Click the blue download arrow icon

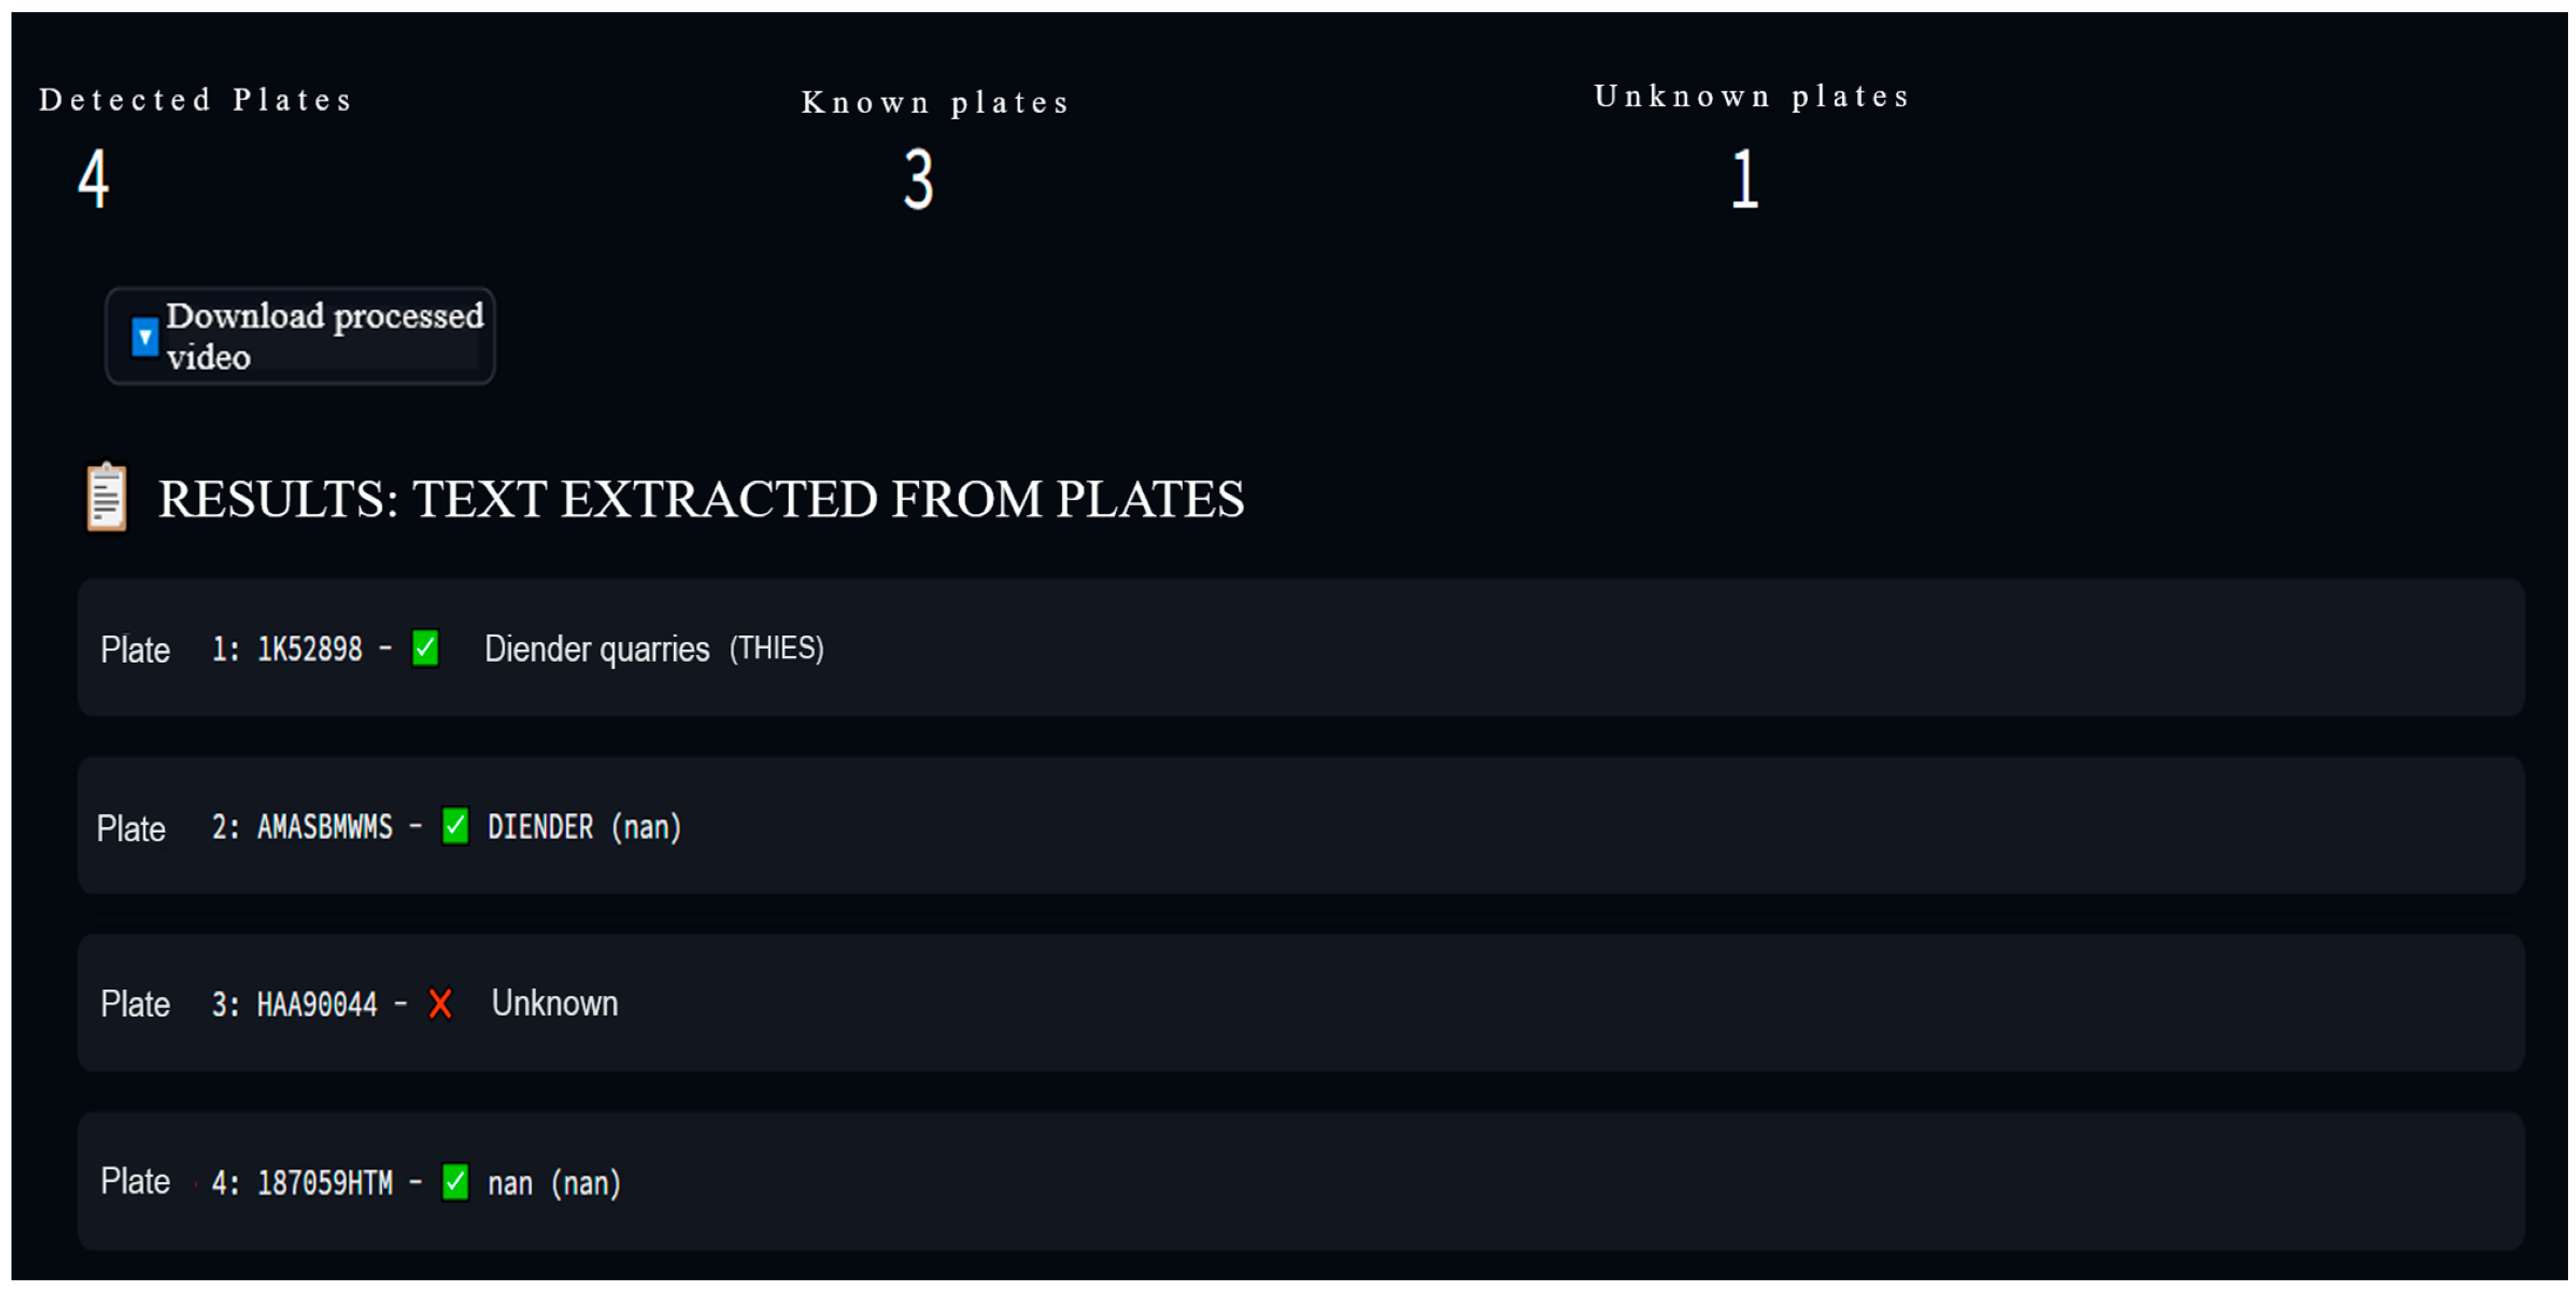coord(145,337)
